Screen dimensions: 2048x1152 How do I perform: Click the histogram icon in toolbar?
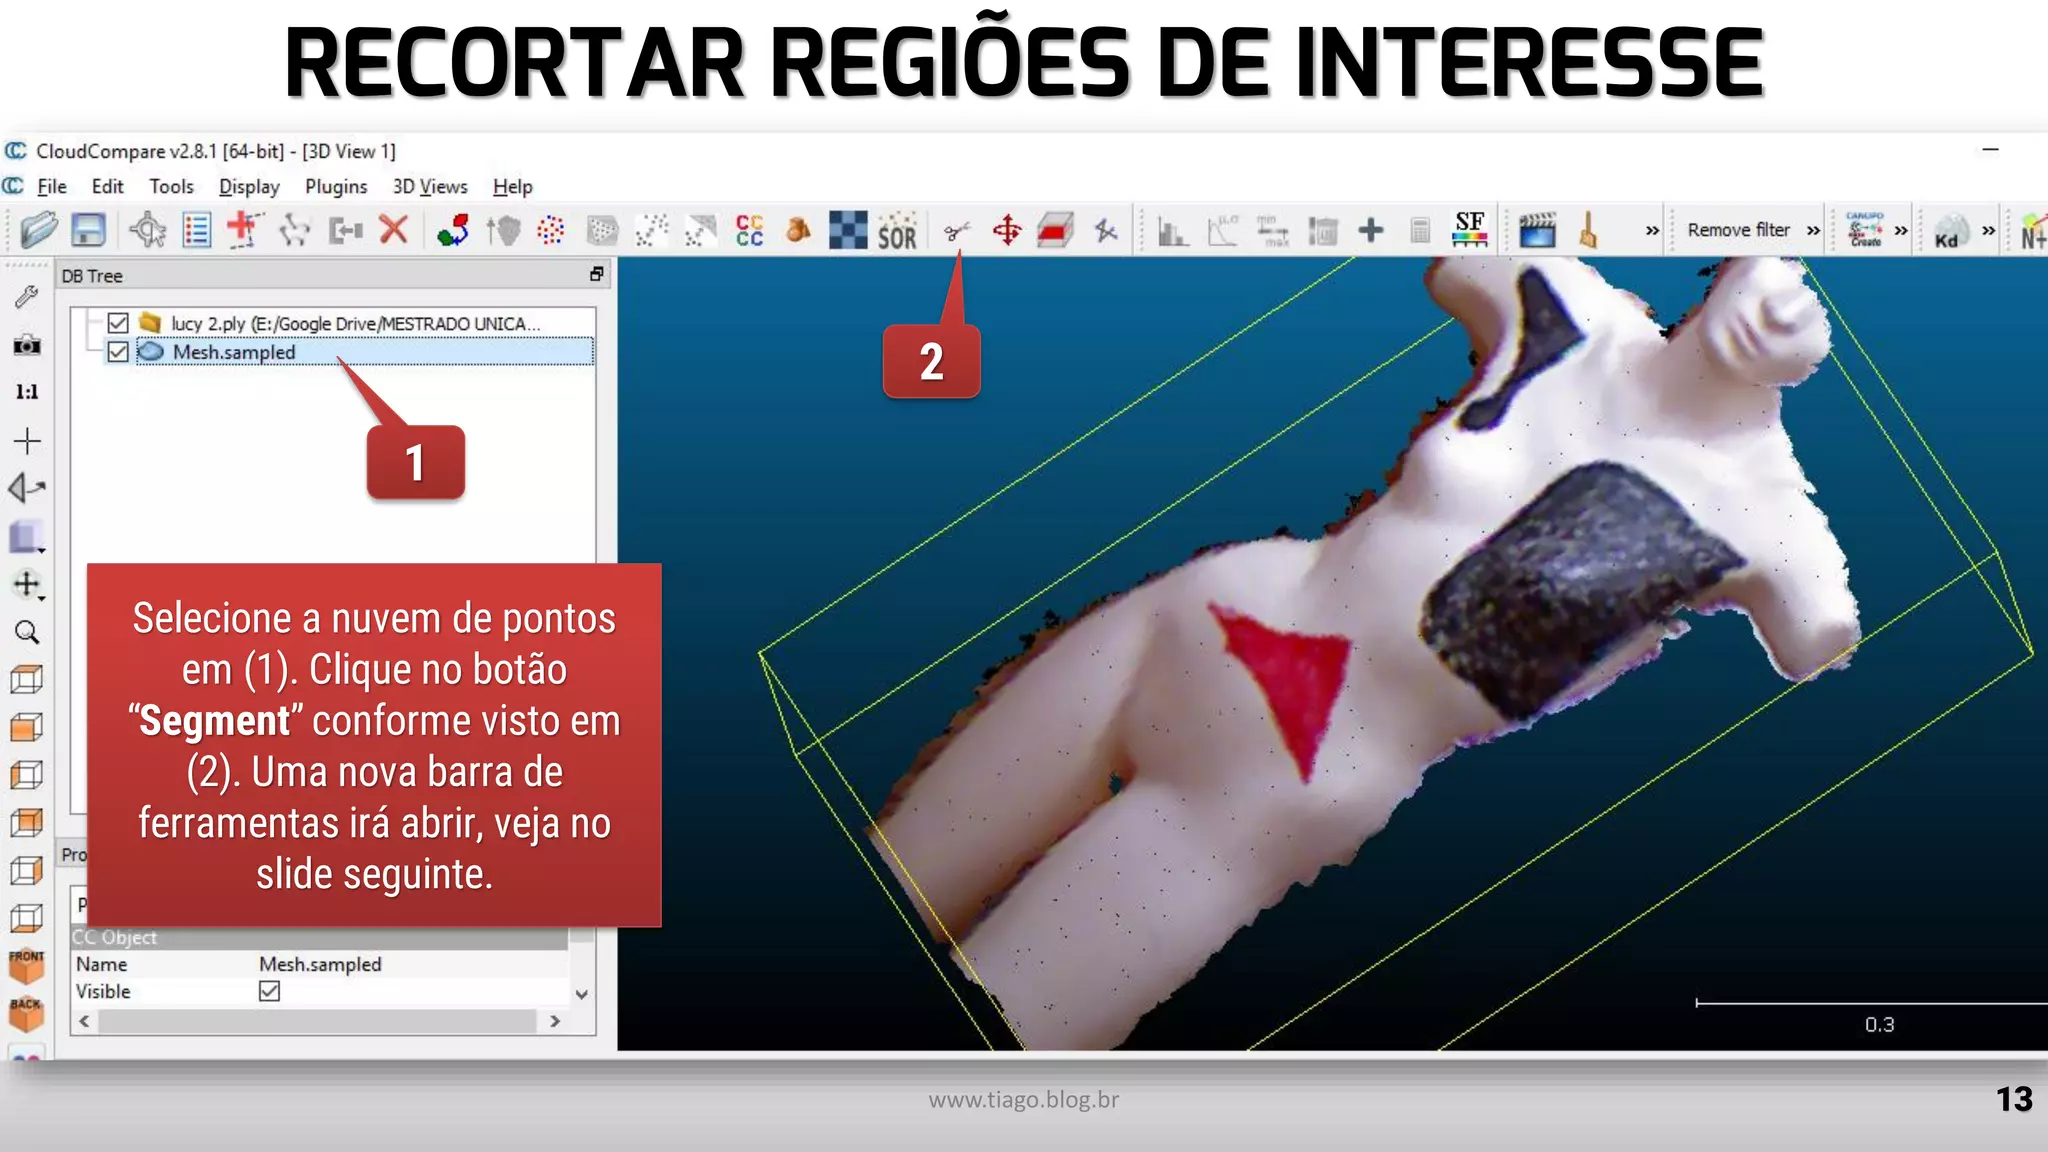pyautogui.click(x=1173, y=231)
